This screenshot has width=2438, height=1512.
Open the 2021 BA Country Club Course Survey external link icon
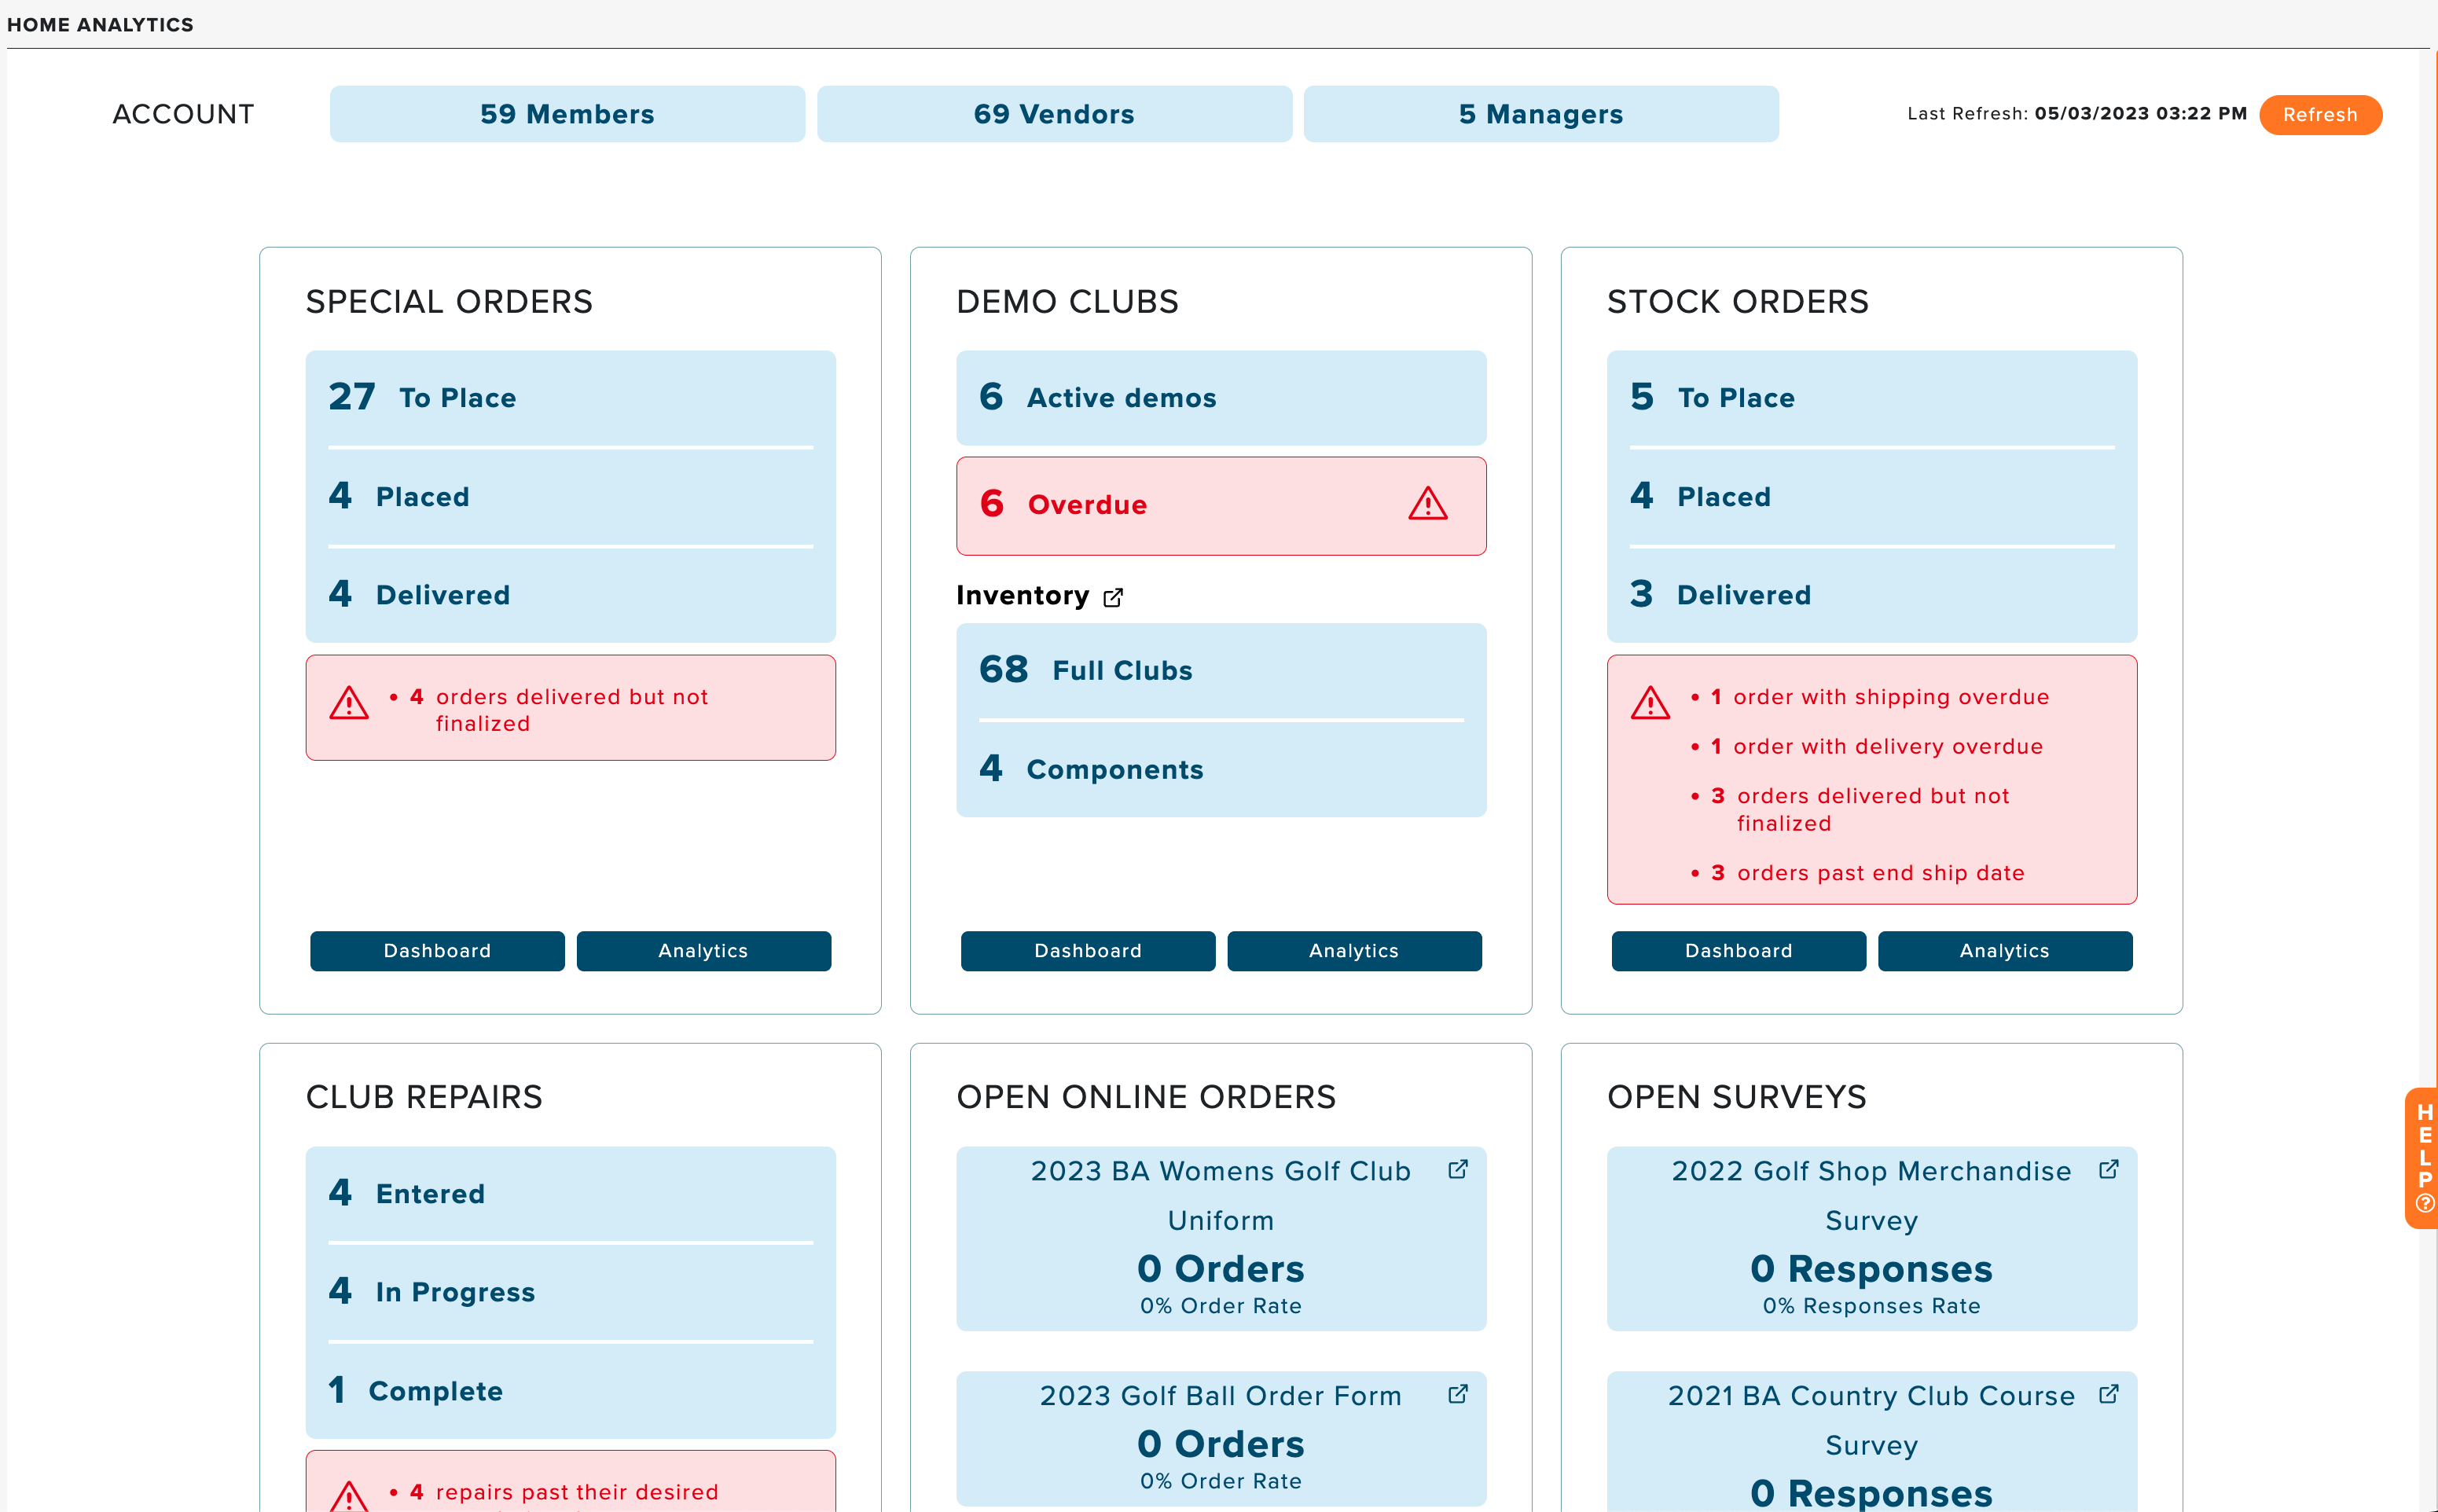2108,1394
